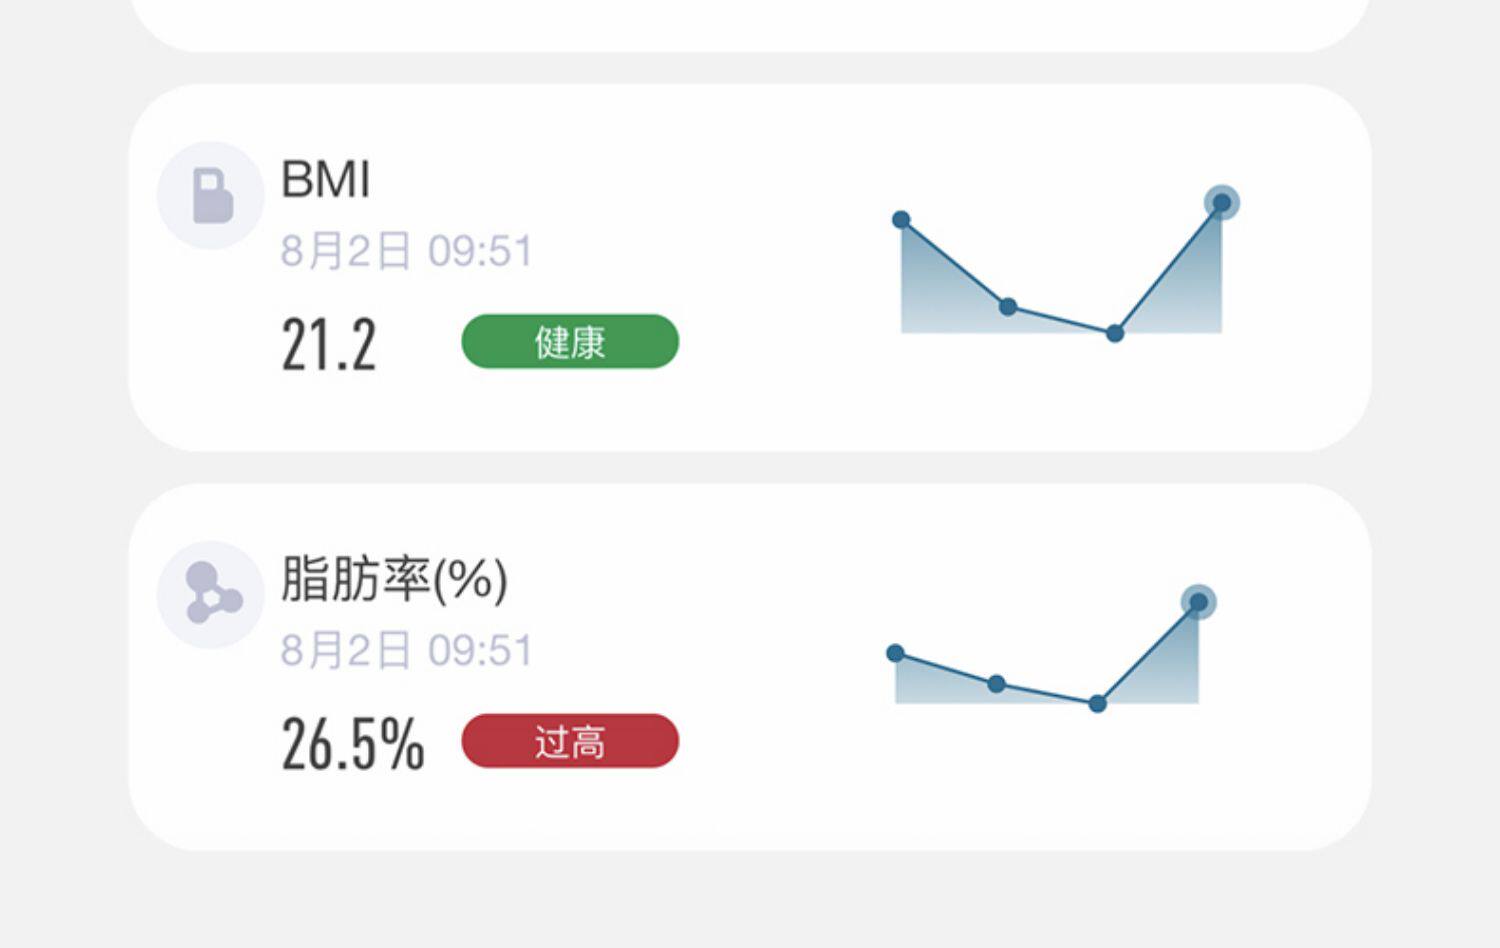Select the second data point on BMI chart
Viewport: 1500px width, 948px height.
point(1008,307)
